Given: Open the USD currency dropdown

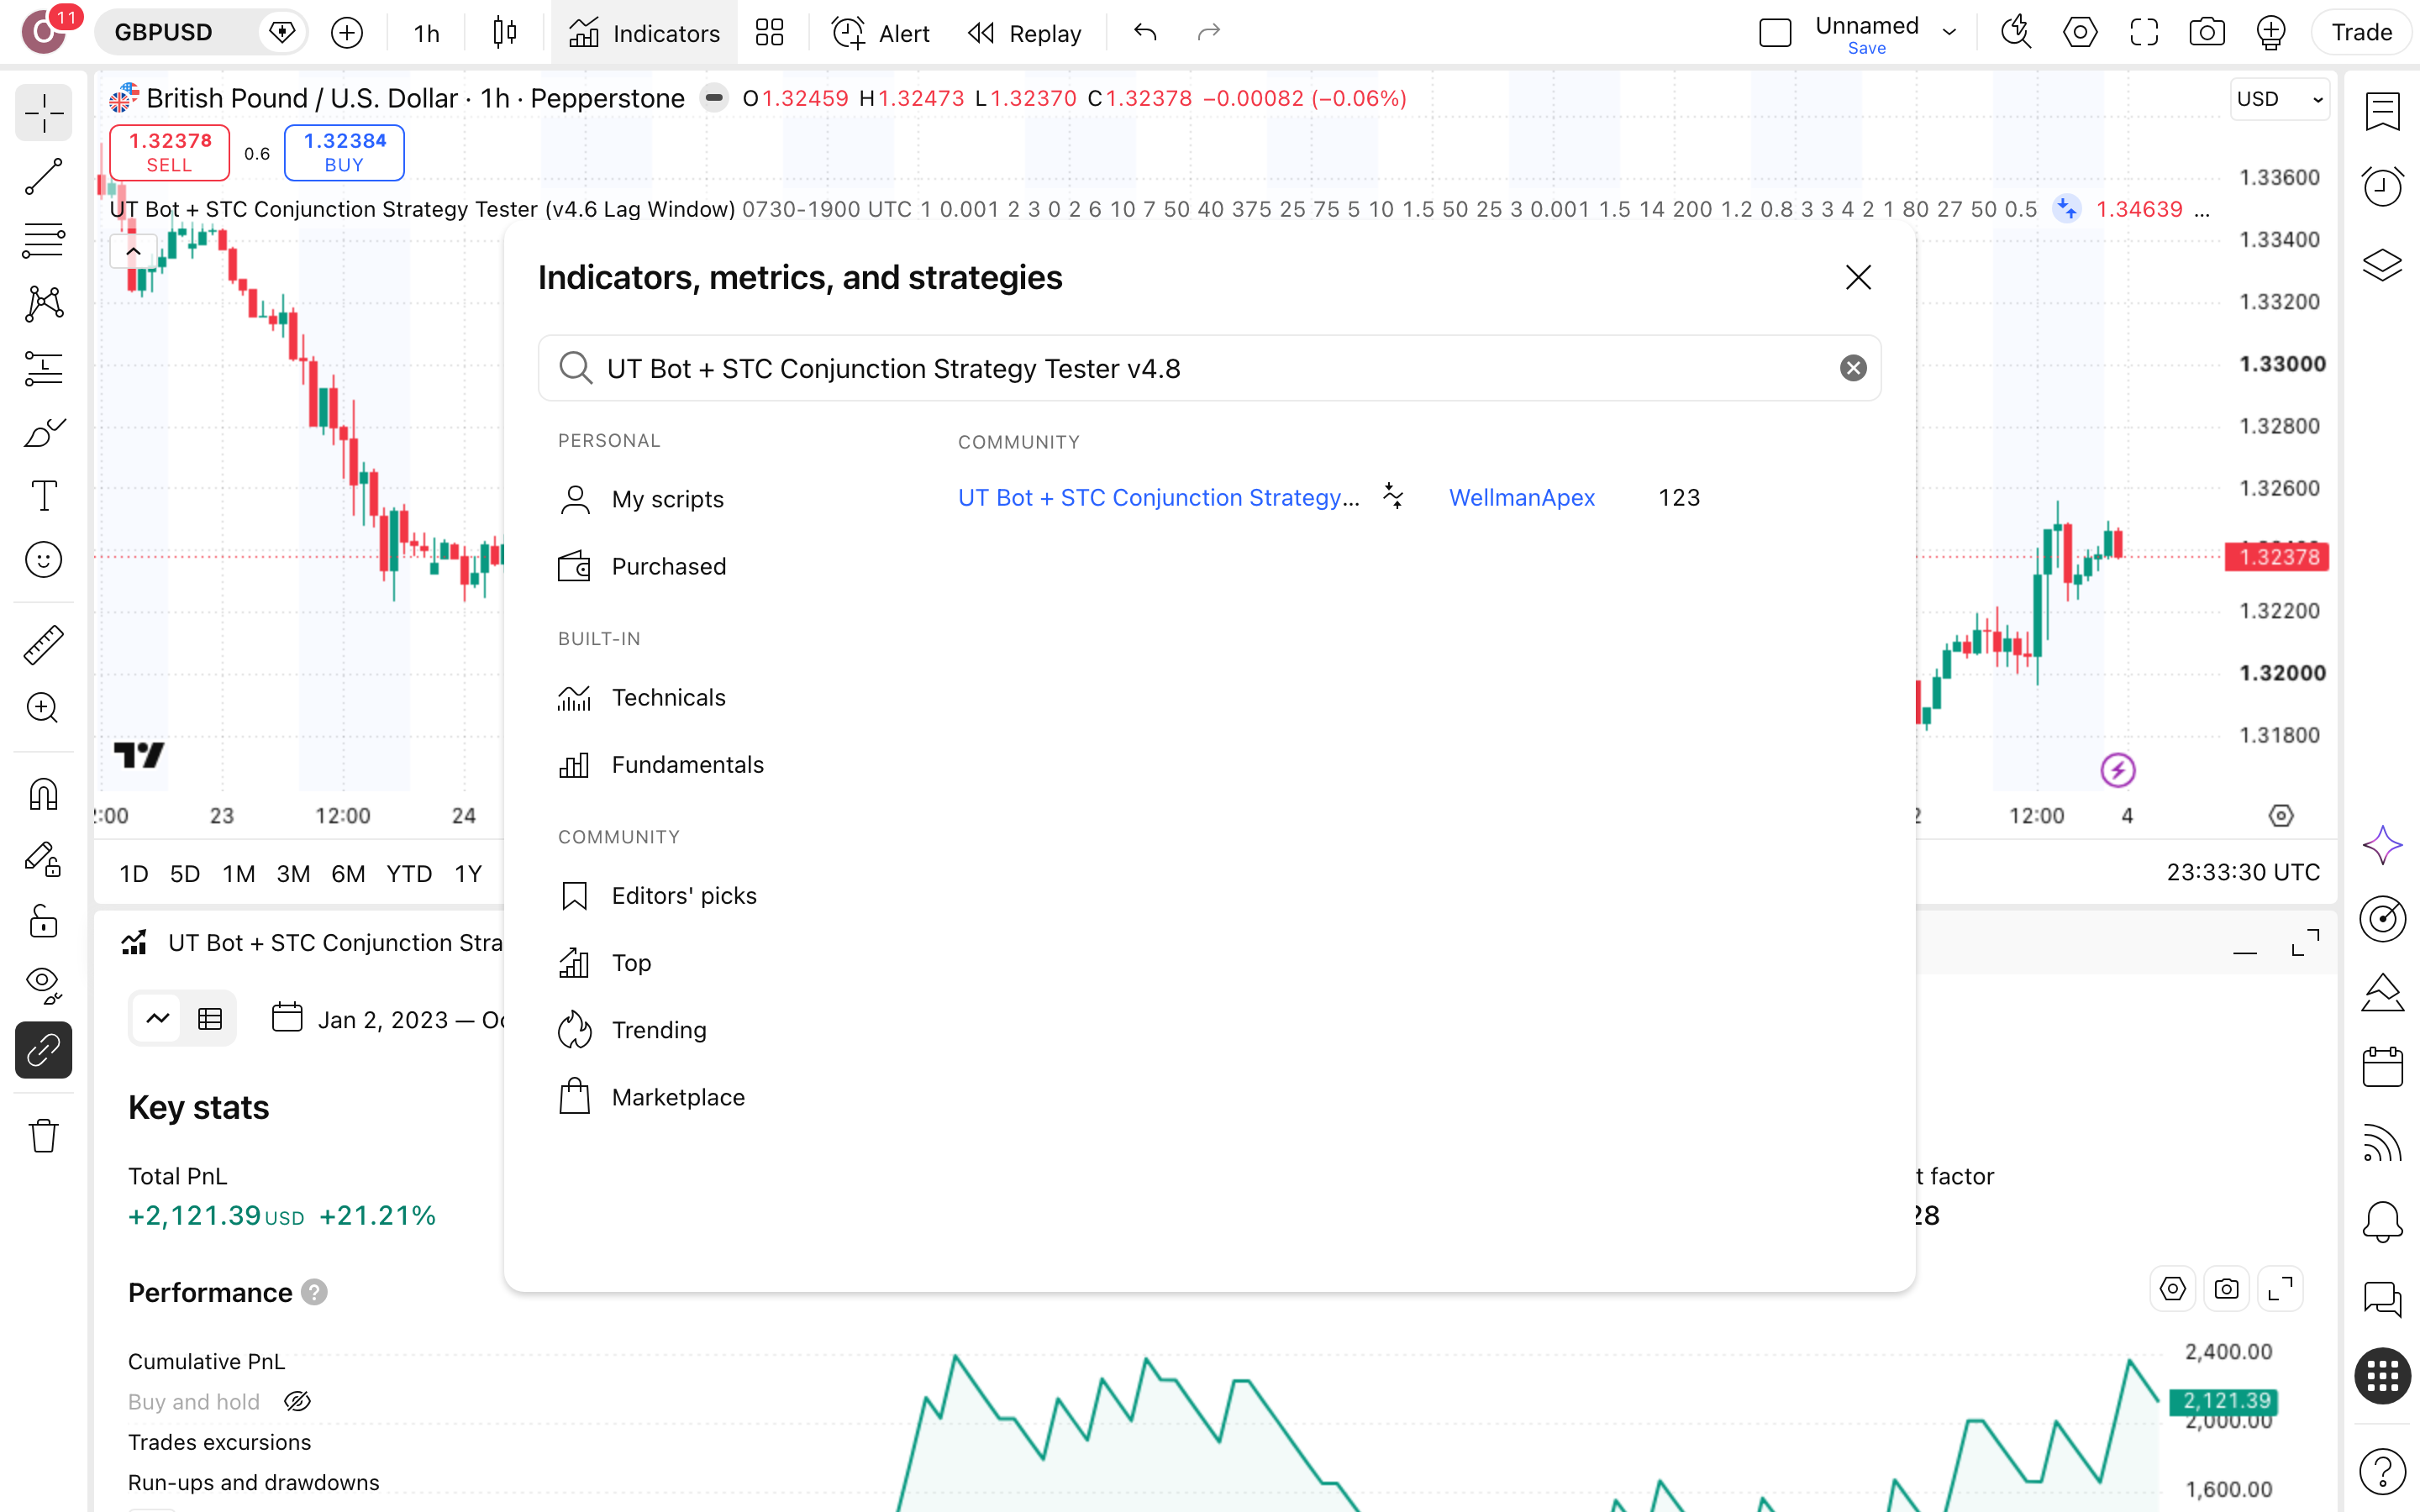Looking at the screenshot, I should click(2279, 99).
